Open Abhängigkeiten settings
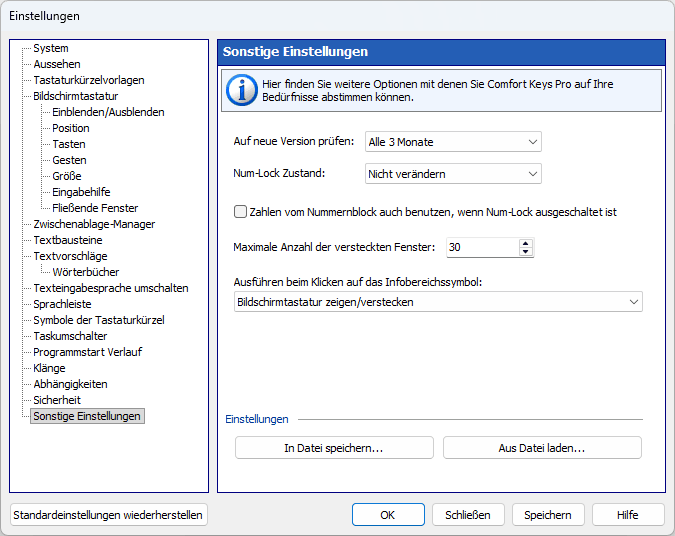This screenshot has height=536, width=675. pyautogui.click(x=70, y=384)
